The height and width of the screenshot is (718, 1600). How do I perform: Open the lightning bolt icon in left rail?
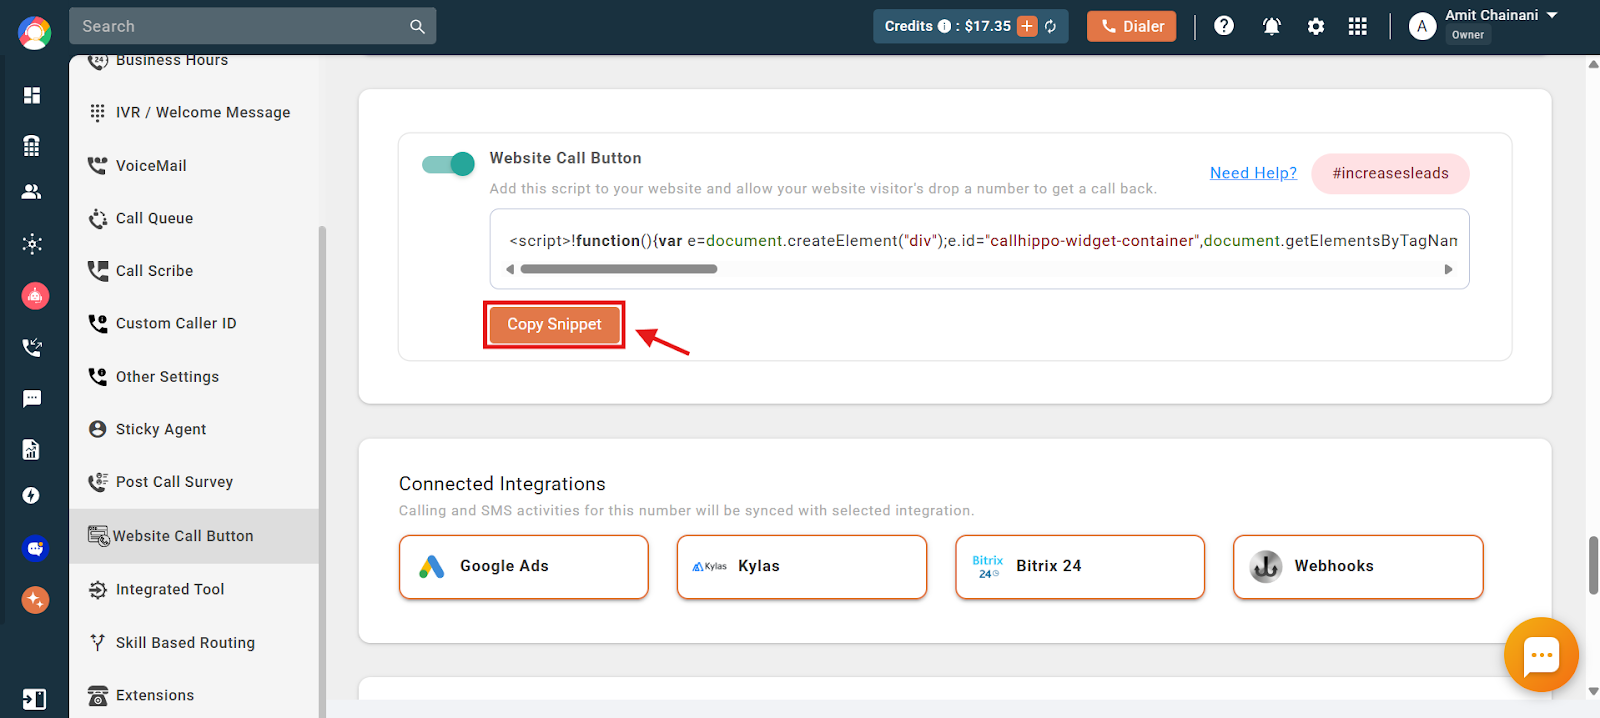[32, 496]
